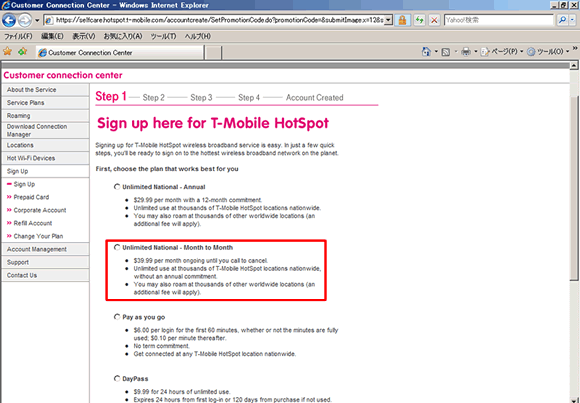The width and height of the screenshot is (580, 403).
Task: Open Hot Wi-Fi Devices sidebar link
Action: (45, 158)
